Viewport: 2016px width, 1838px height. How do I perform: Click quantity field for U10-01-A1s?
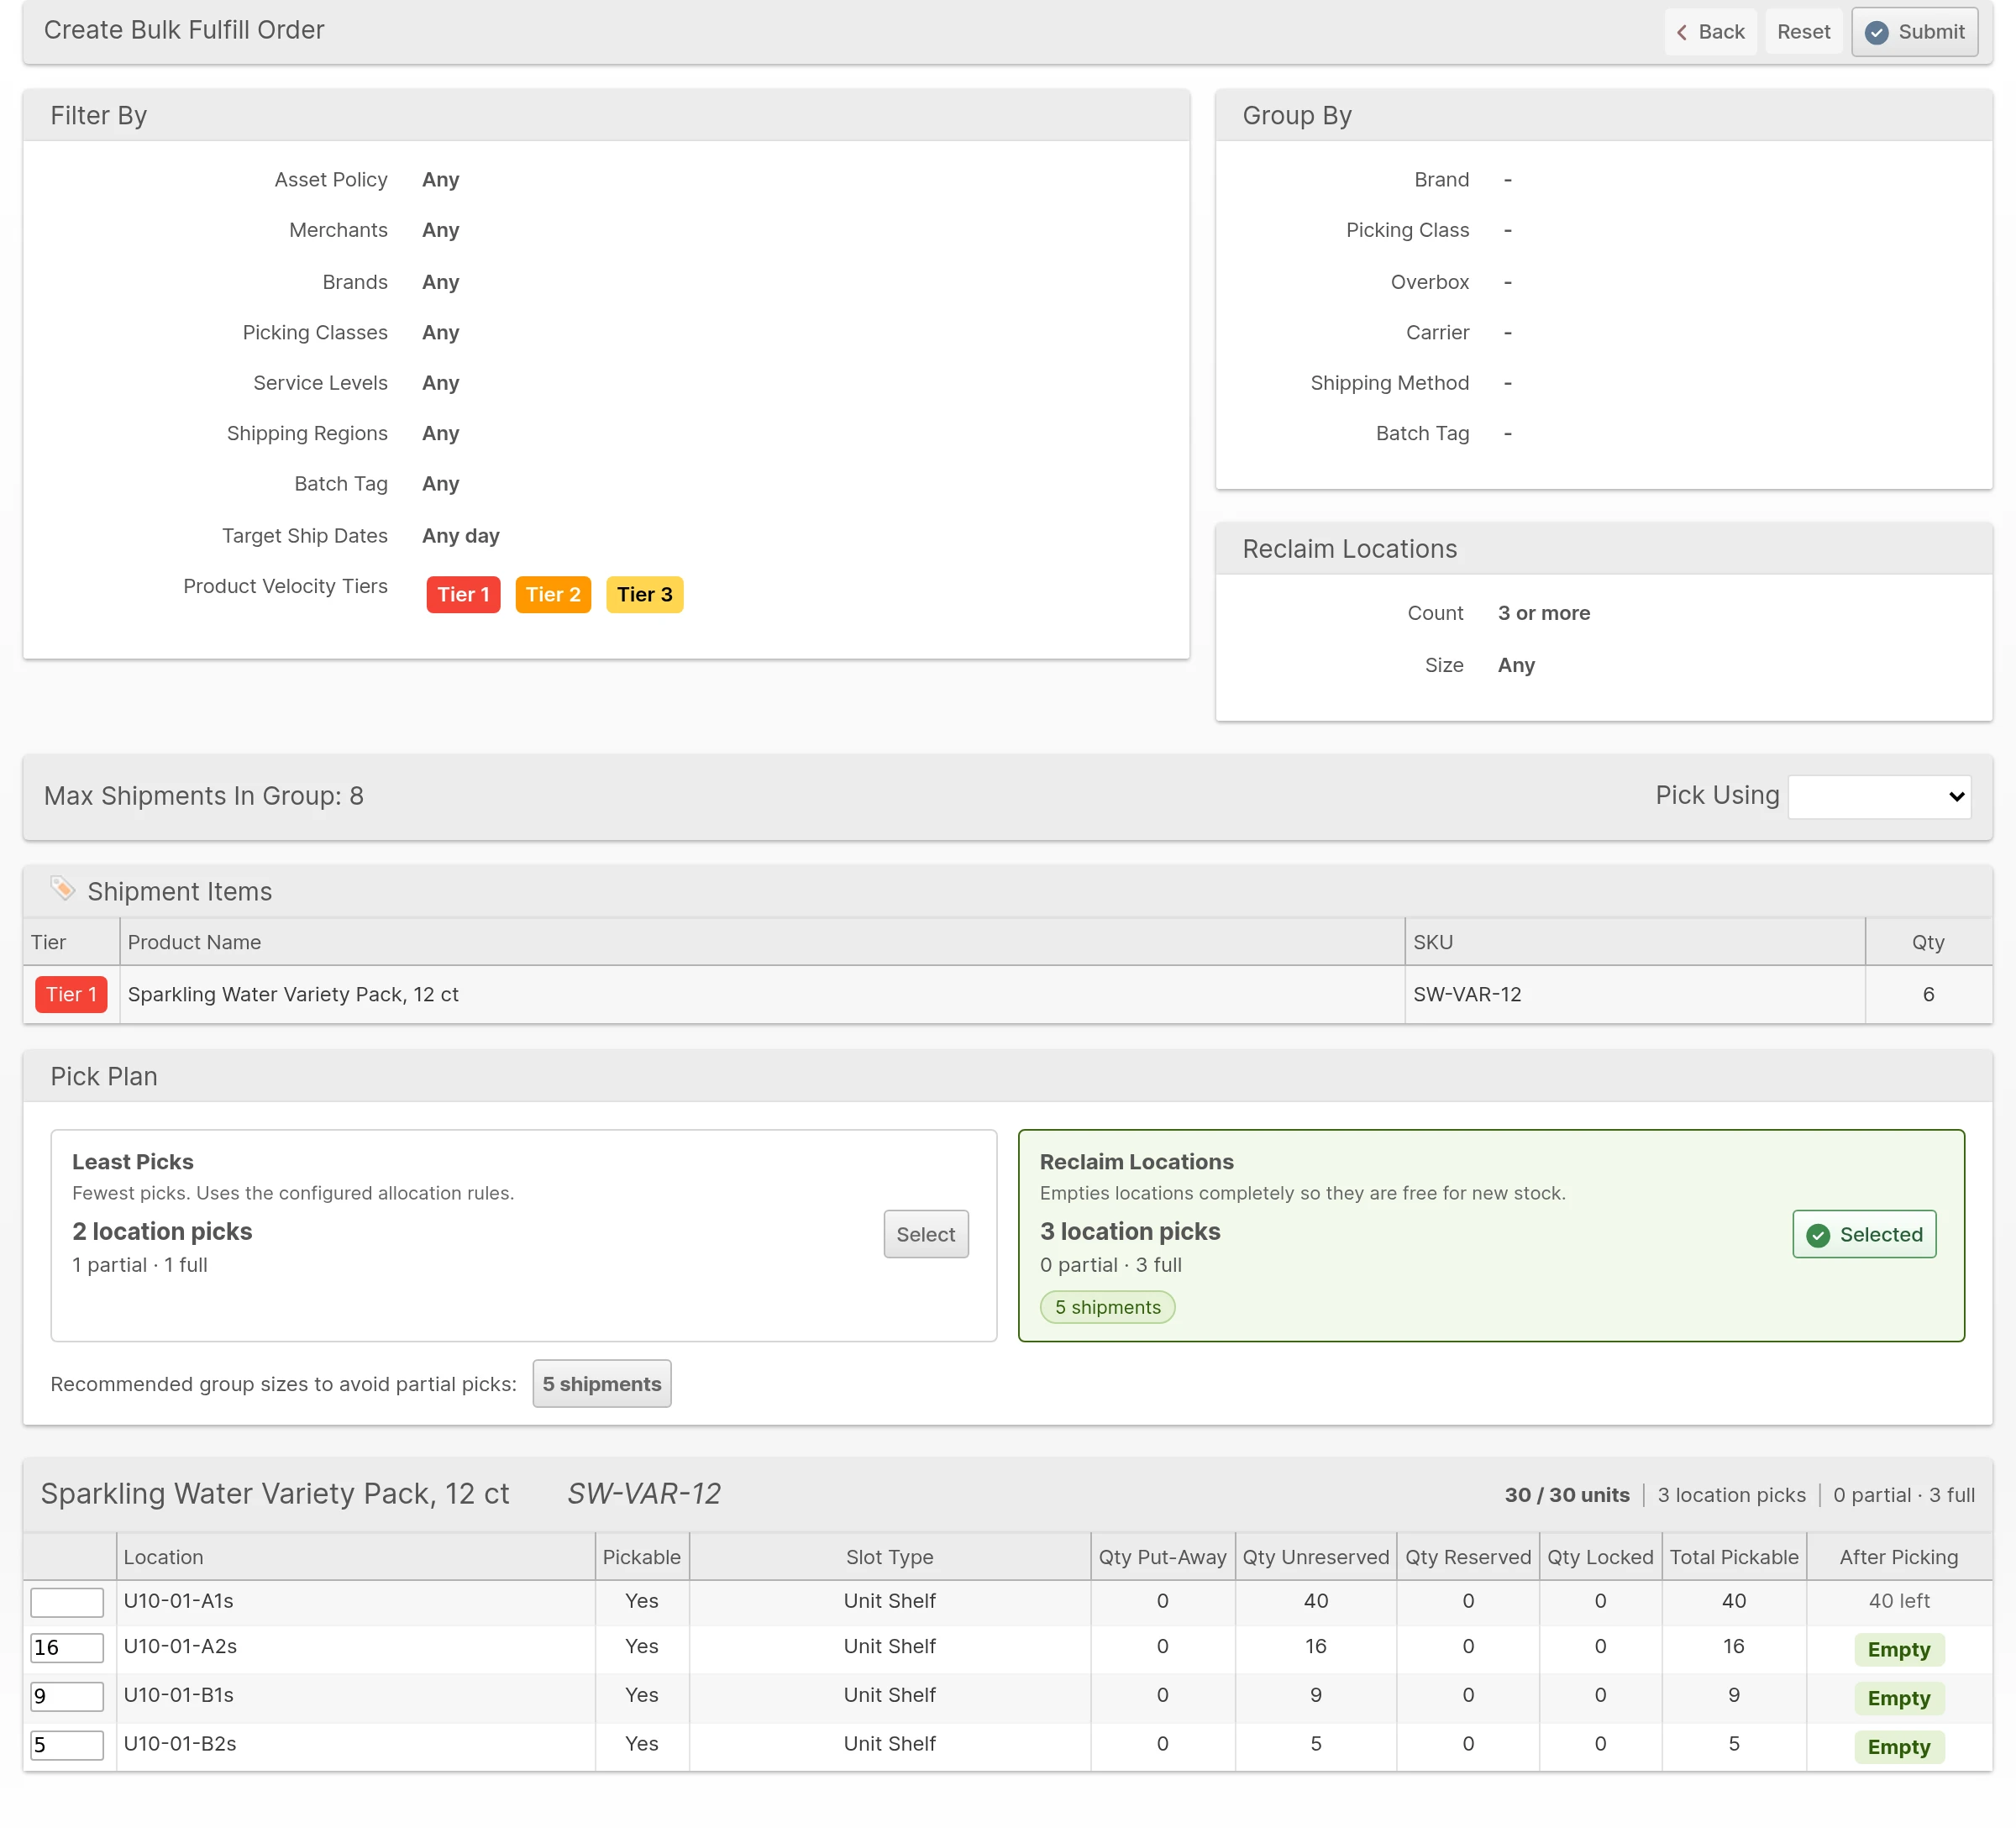[67, 1601]
